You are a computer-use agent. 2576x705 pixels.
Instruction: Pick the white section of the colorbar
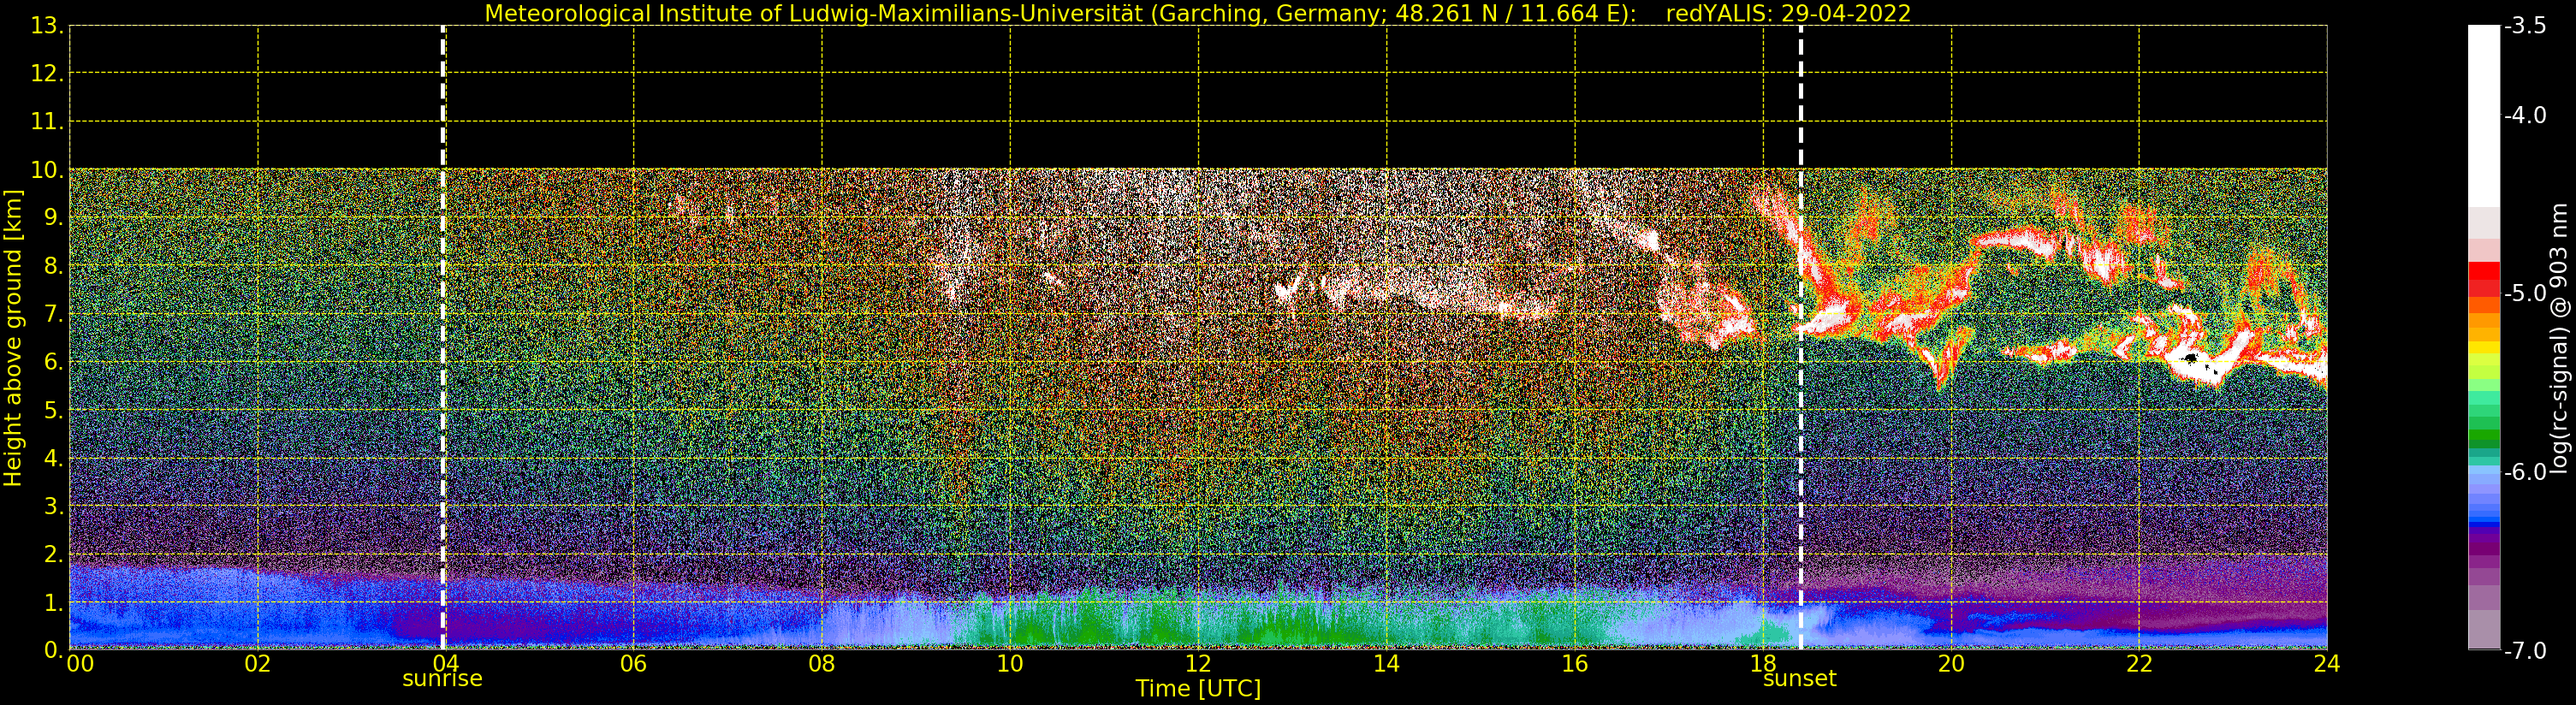tap(2484, 116)
